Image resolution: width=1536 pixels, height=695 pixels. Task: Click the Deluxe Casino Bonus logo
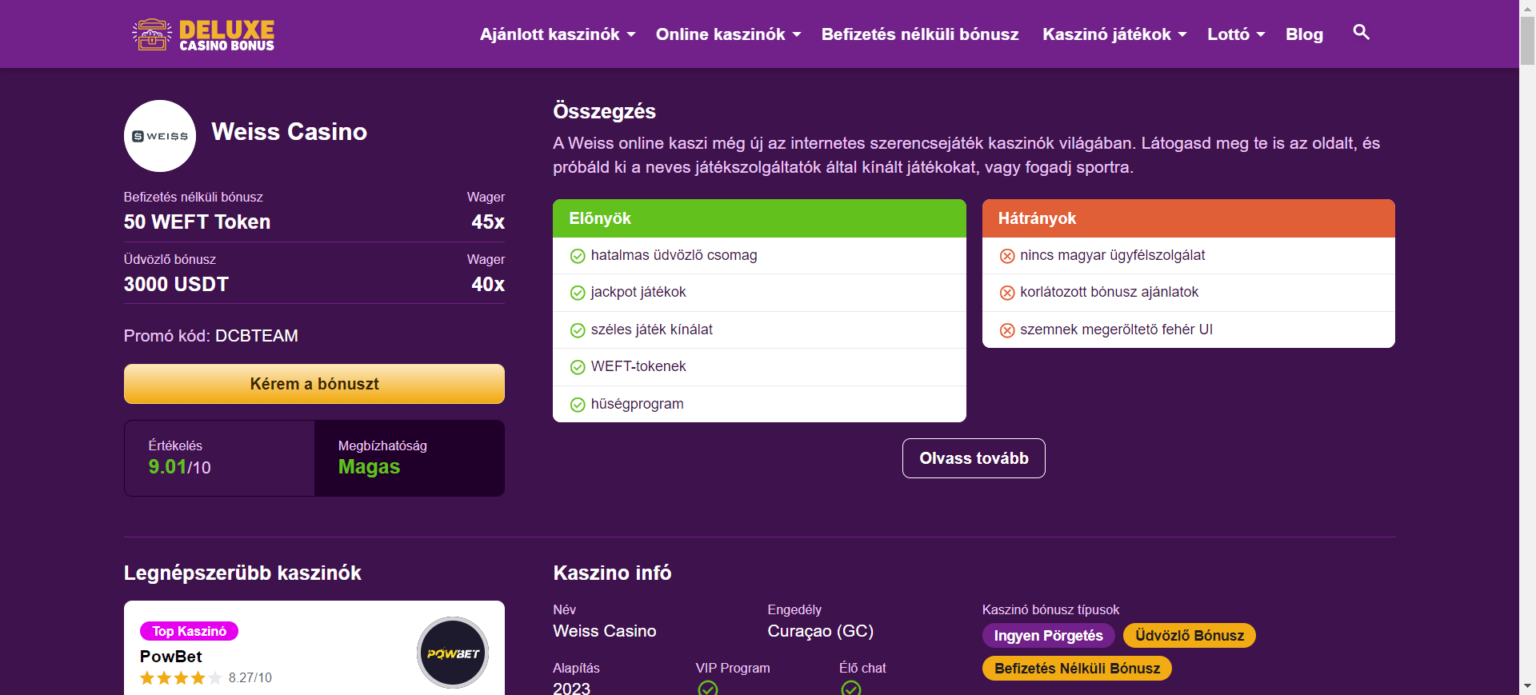click(203, 34)
